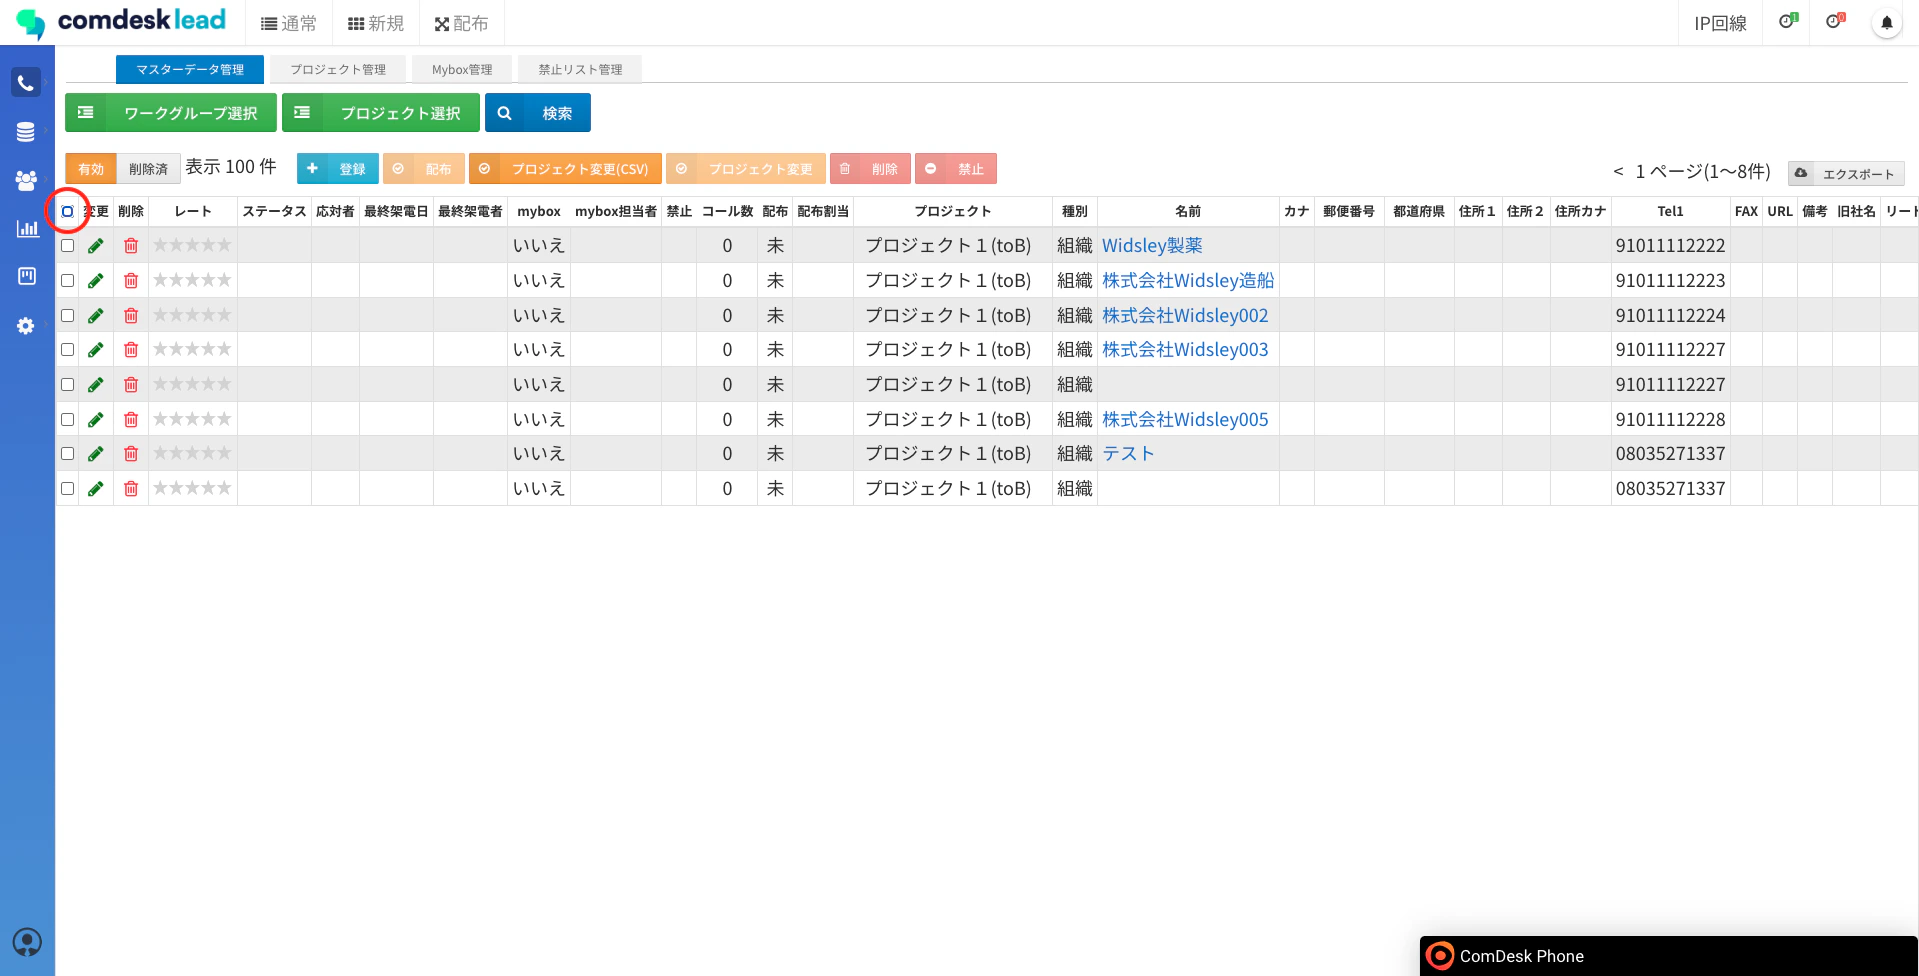The width and height of the screenshot is (1919, 976).
Task: Open the bar chart reports sidebar icon
Action: coord(27,228)
